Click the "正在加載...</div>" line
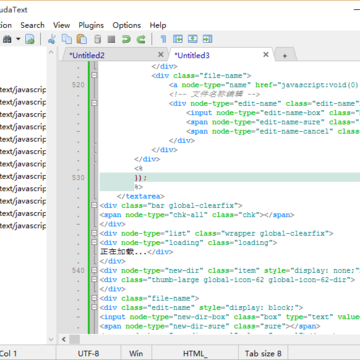The width and height of the screenshot is (360, 360). tap(136, 252)
